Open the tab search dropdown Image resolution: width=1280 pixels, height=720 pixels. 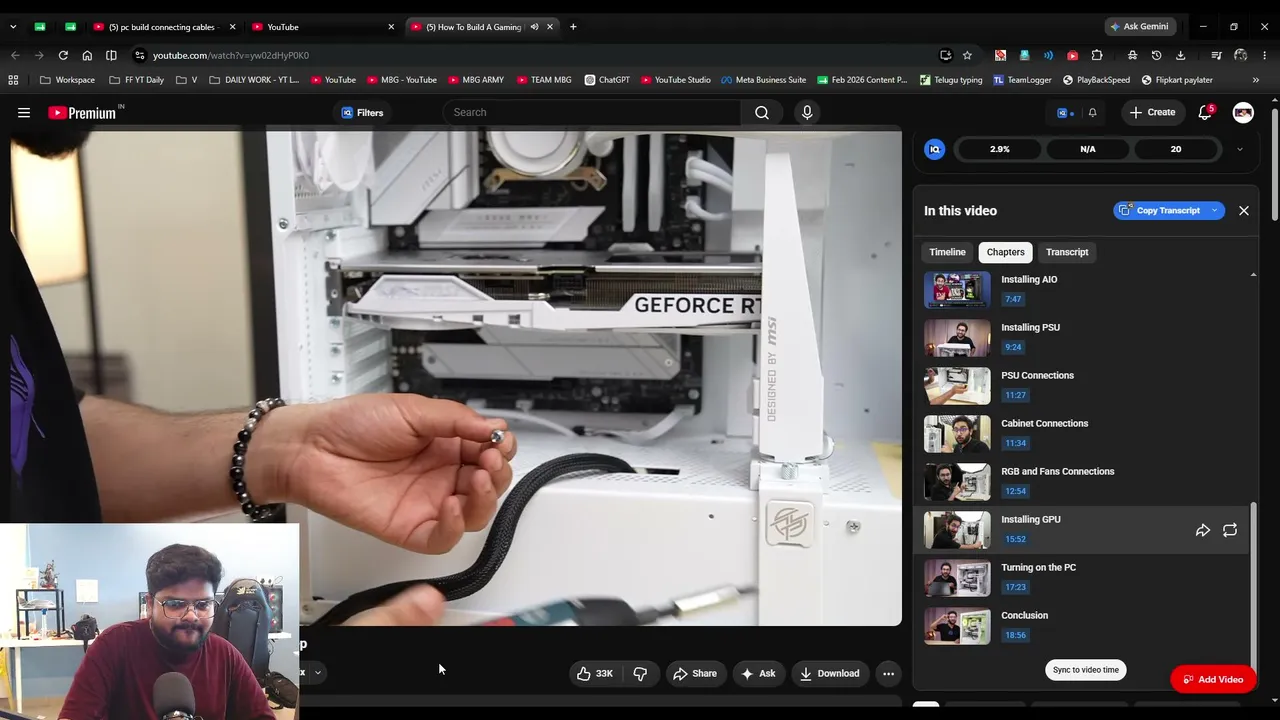pyautogui.click(x=13, y=27)
